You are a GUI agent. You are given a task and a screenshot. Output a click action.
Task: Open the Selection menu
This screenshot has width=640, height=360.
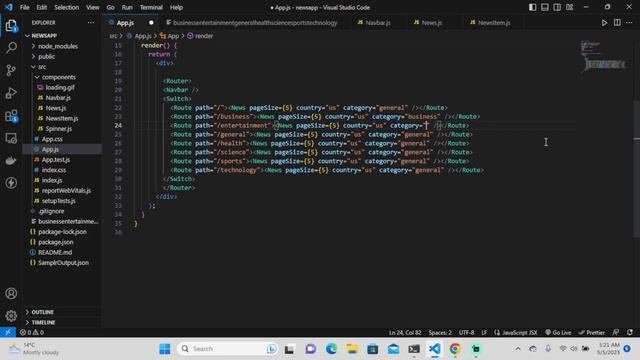(67, 7)
